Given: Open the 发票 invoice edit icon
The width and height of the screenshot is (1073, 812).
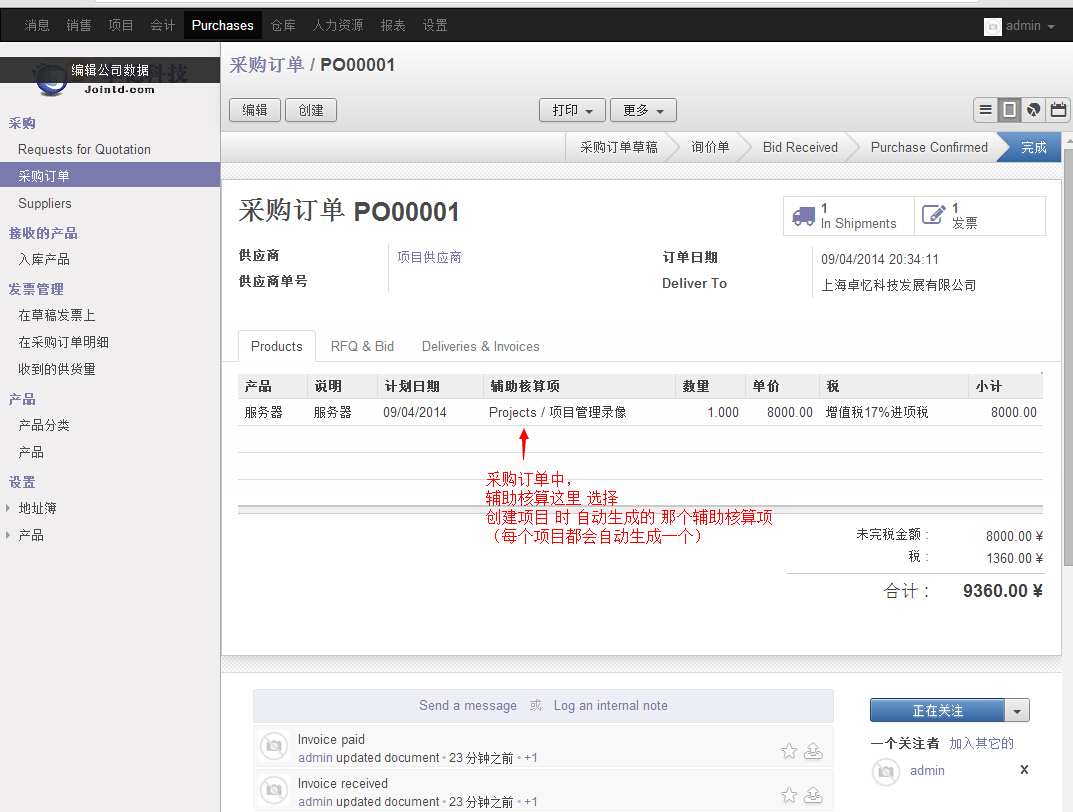Looking at the screenshot, I should tap(933, 215).
